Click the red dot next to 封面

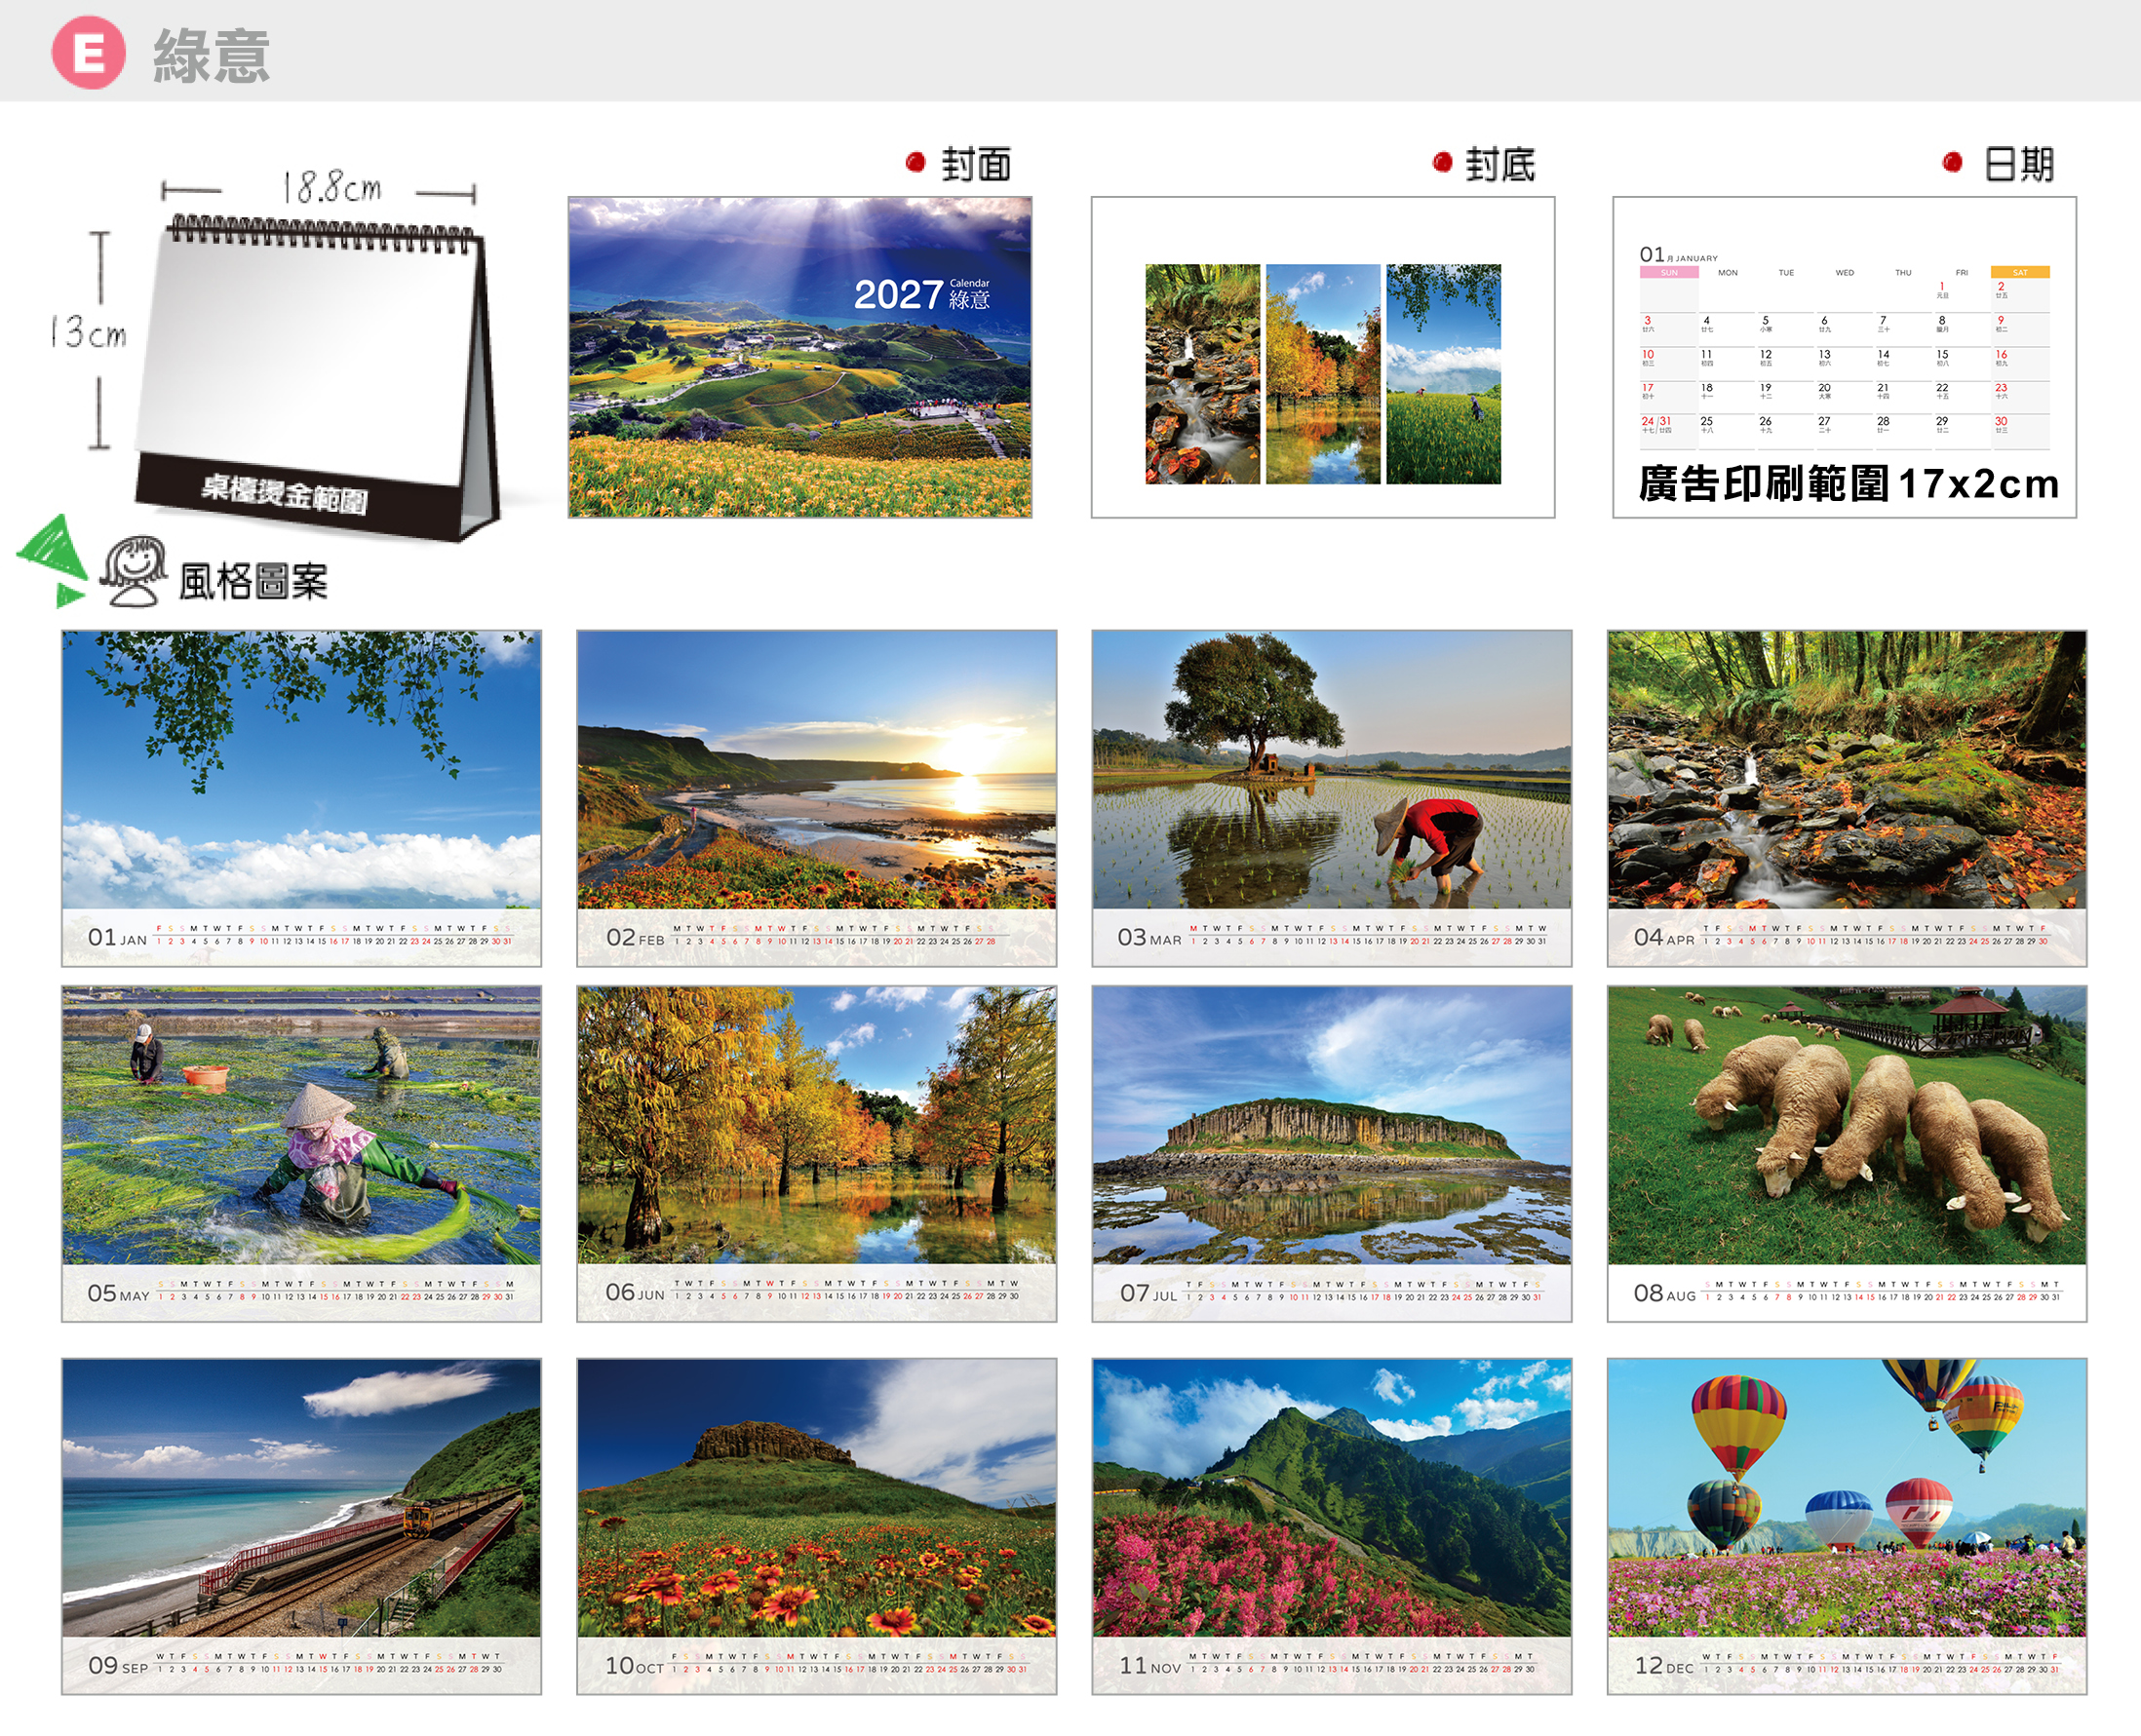[915, 162]
